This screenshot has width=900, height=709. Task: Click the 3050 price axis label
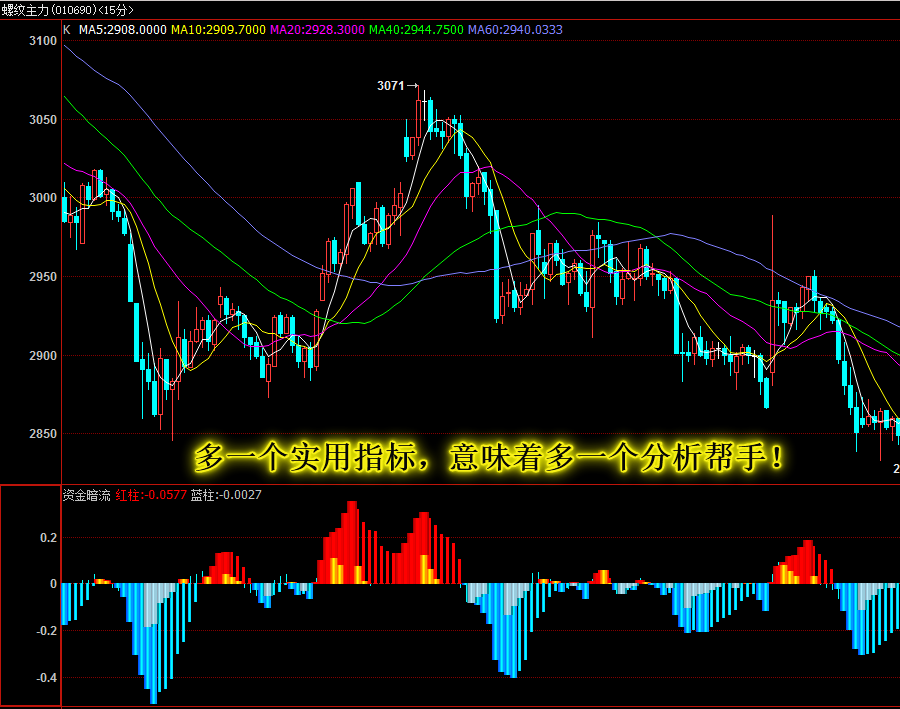(x=44, y=119)
